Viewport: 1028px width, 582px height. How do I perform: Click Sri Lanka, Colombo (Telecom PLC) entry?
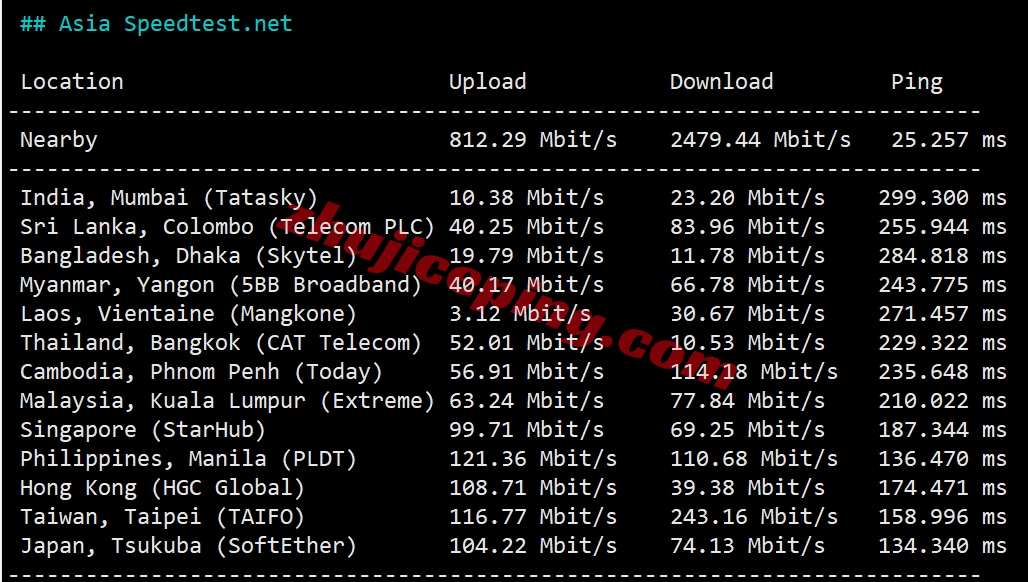coord(513,227)
